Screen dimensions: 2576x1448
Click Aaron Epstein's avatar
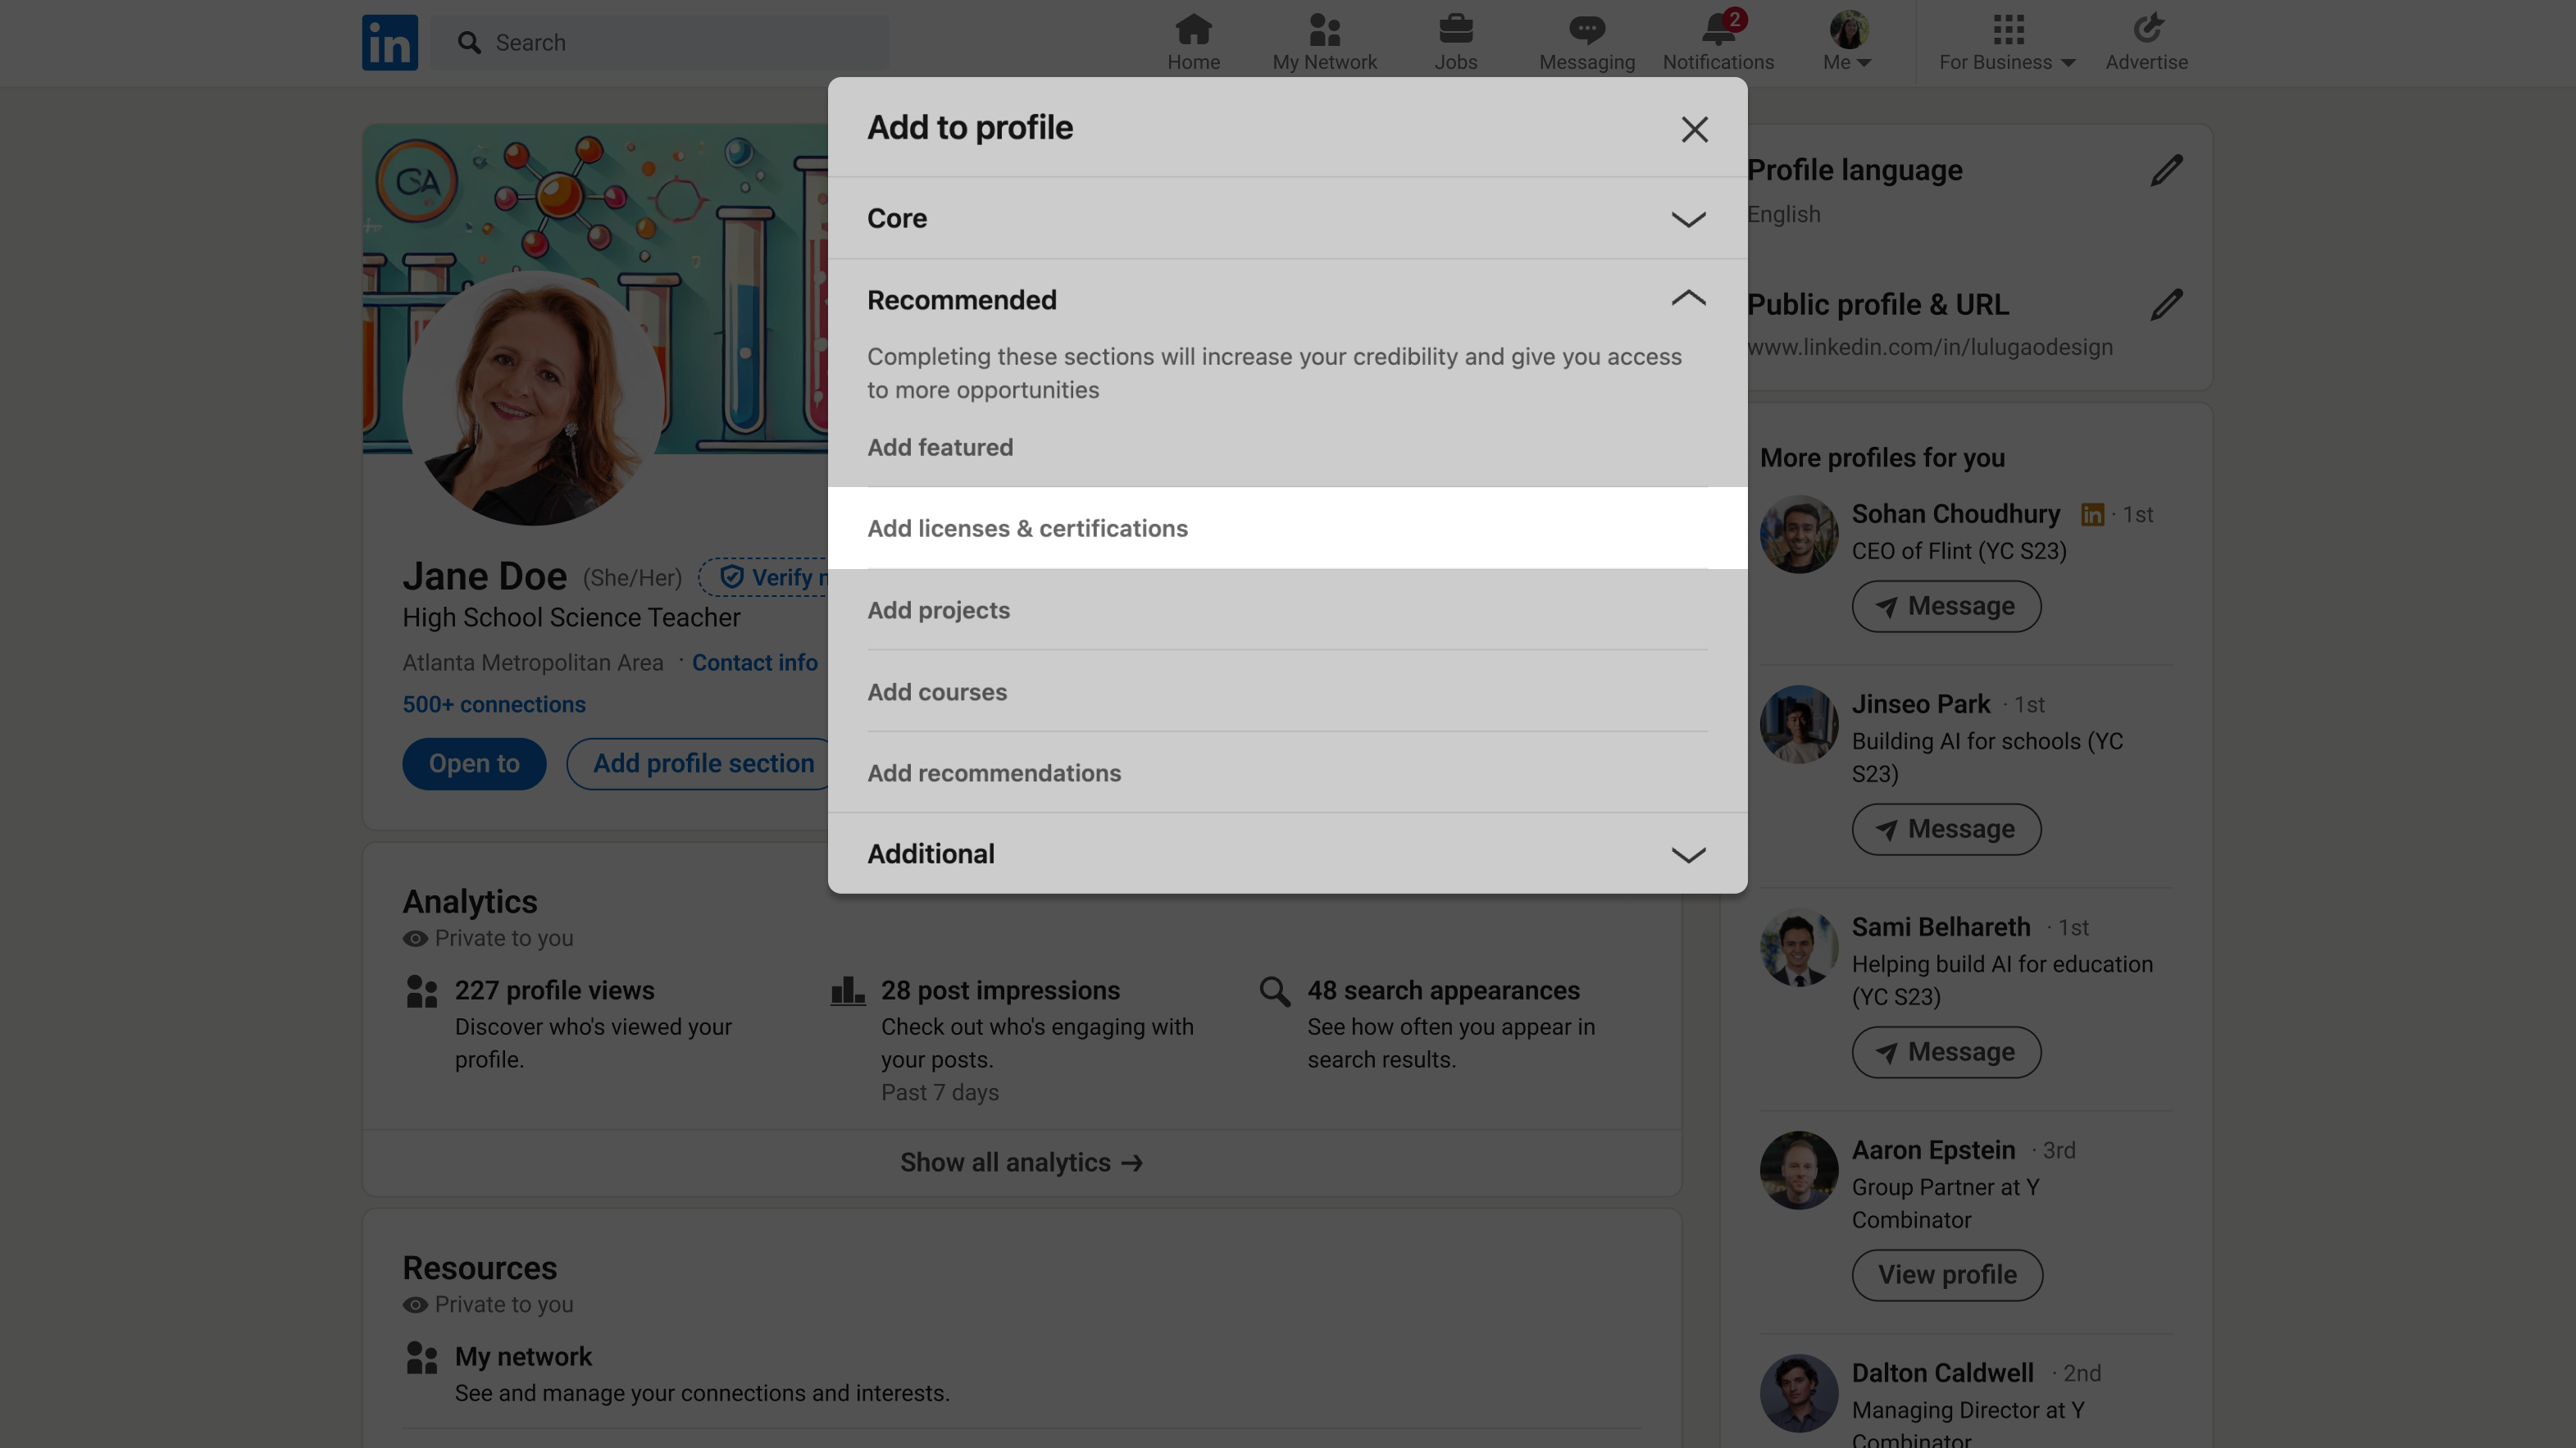coord(1798,1170)
